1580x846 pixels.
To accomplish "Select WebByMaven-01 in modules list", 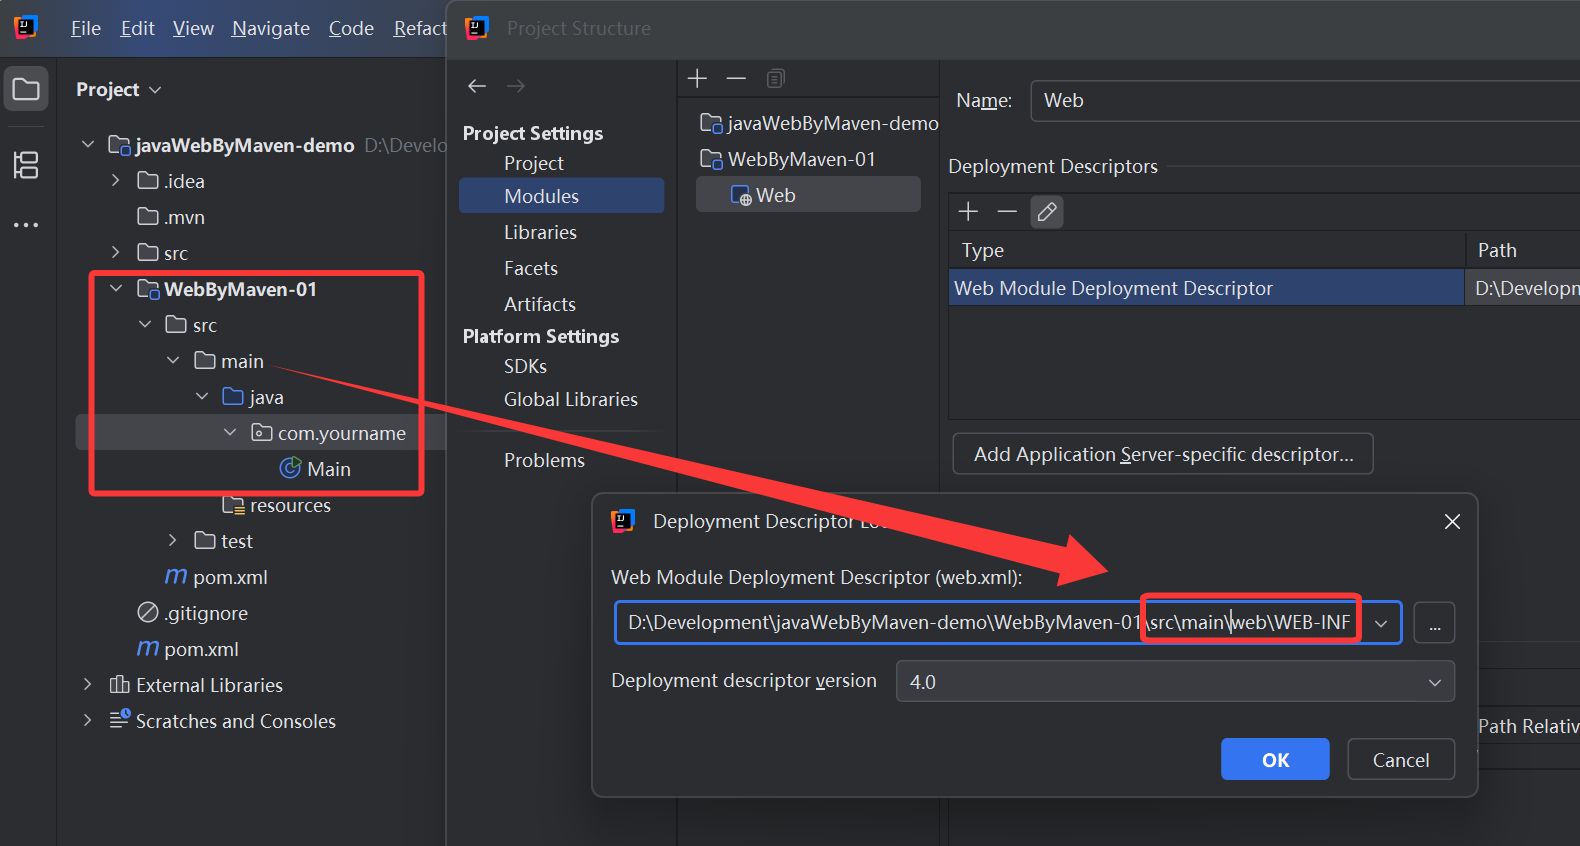I will (788, 159).
